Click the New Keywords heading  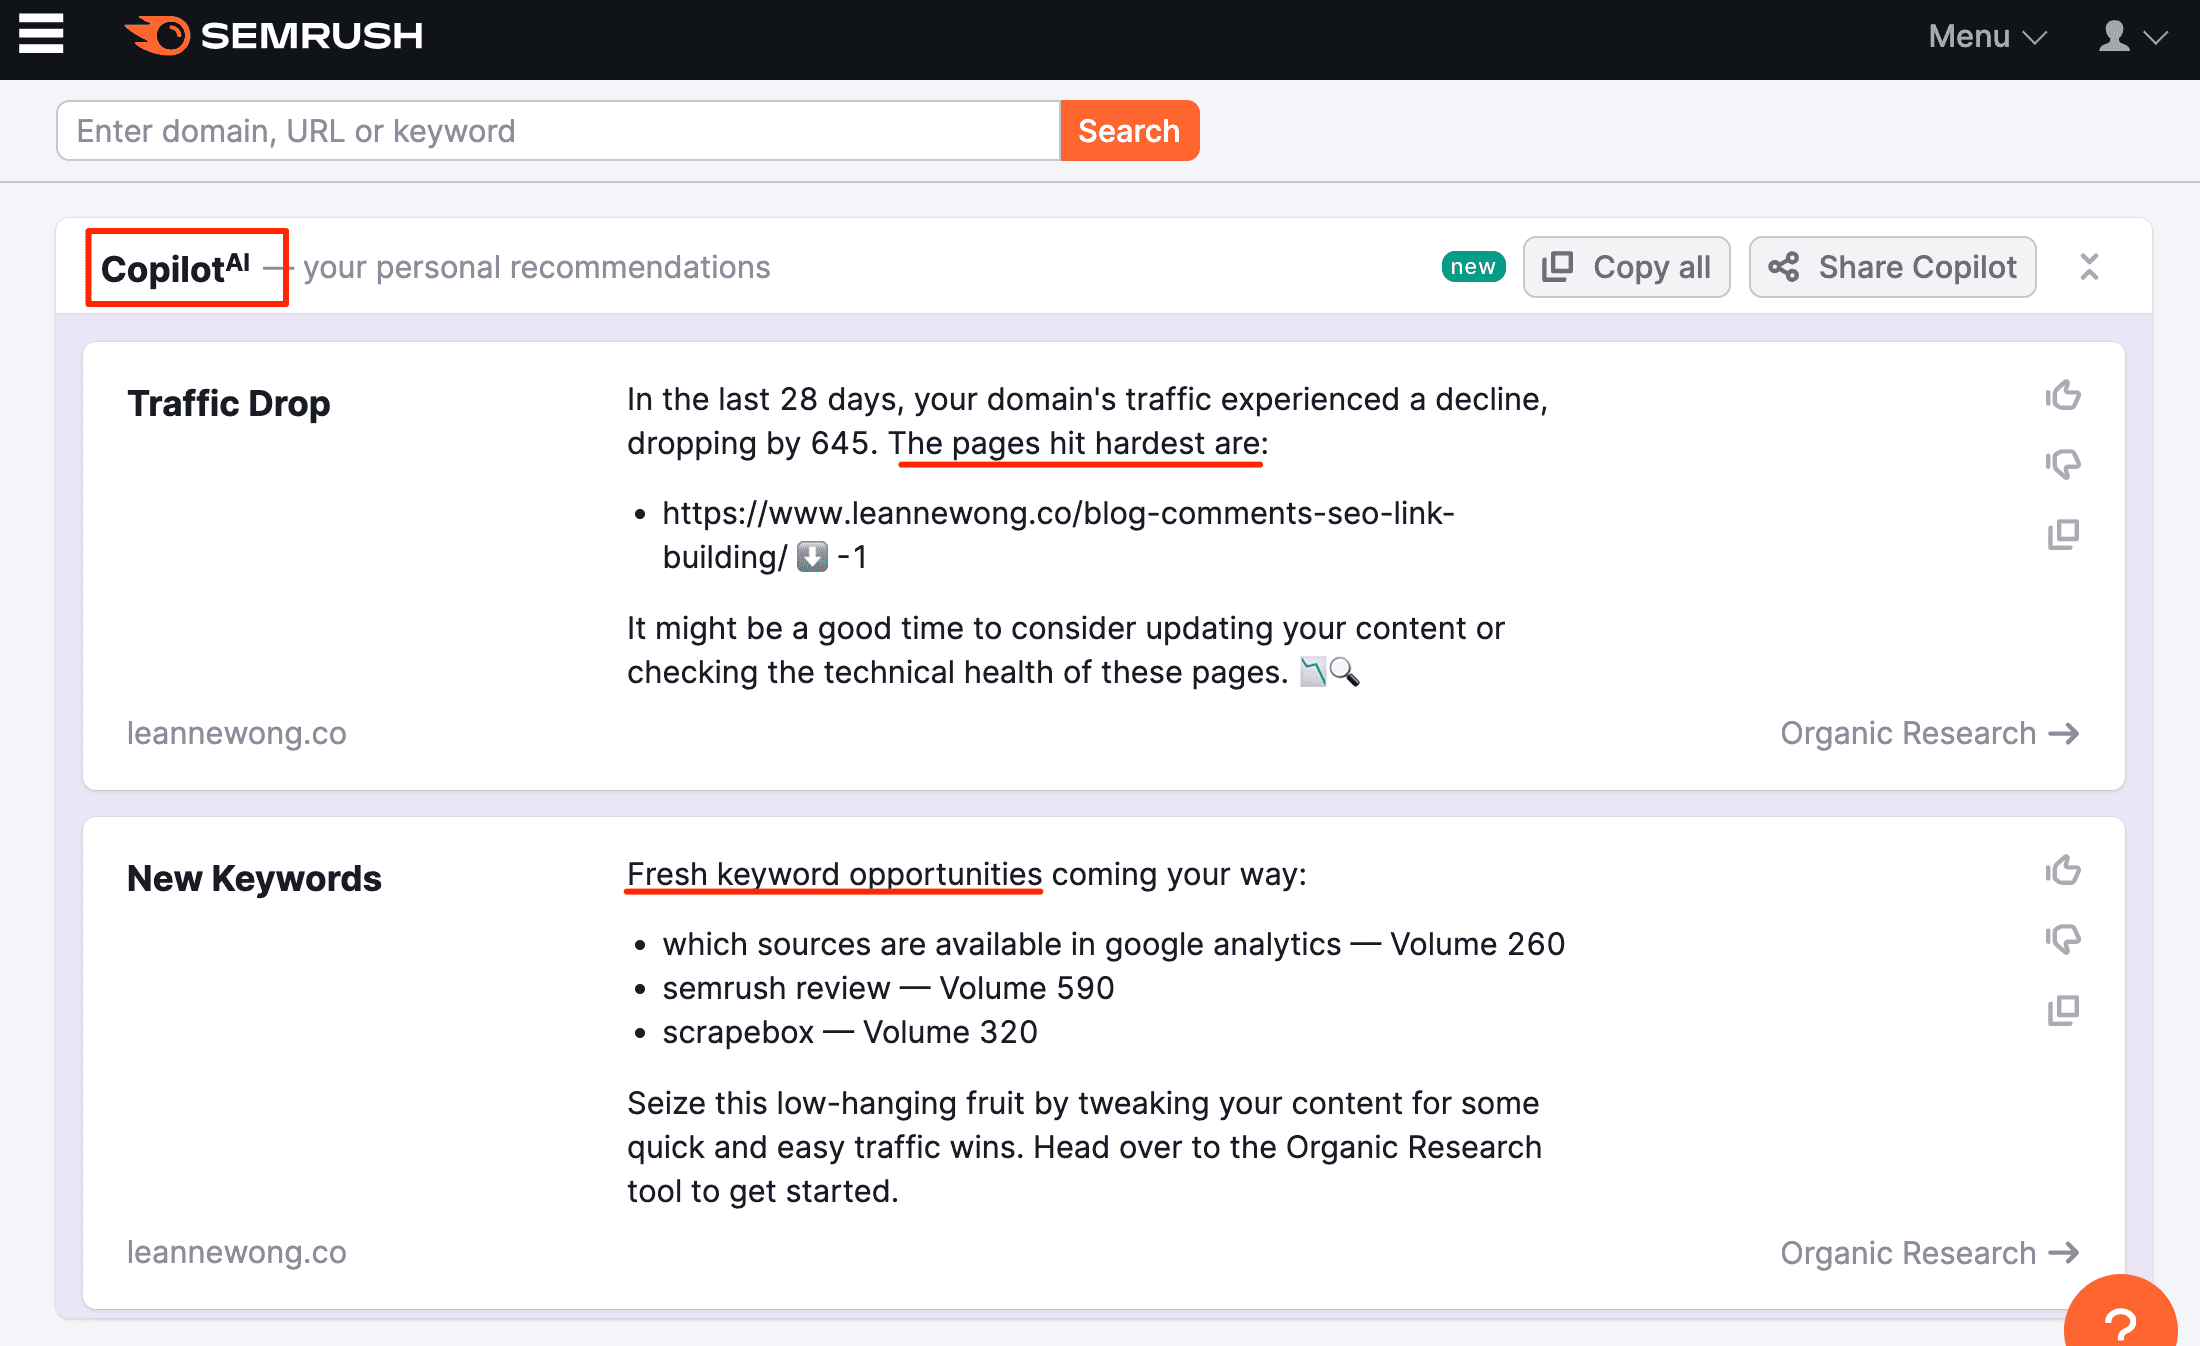254,878
